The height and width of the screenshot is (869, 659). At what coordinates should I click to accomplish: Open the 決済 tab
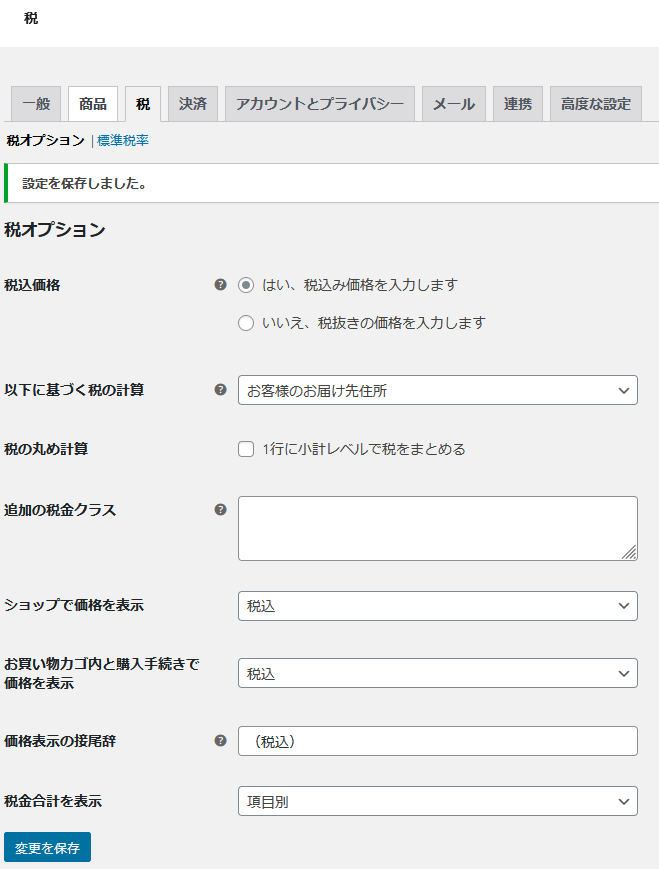(x=193, y=104)
